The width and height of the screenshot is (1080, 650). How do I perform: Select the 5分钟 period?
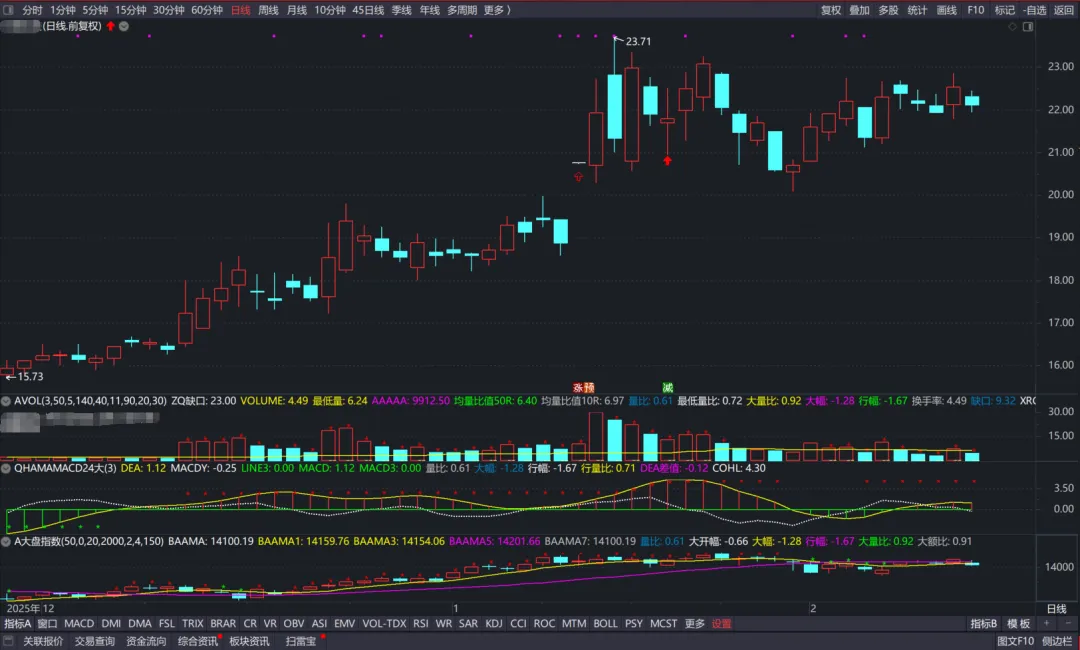click(x=95, y=10)
